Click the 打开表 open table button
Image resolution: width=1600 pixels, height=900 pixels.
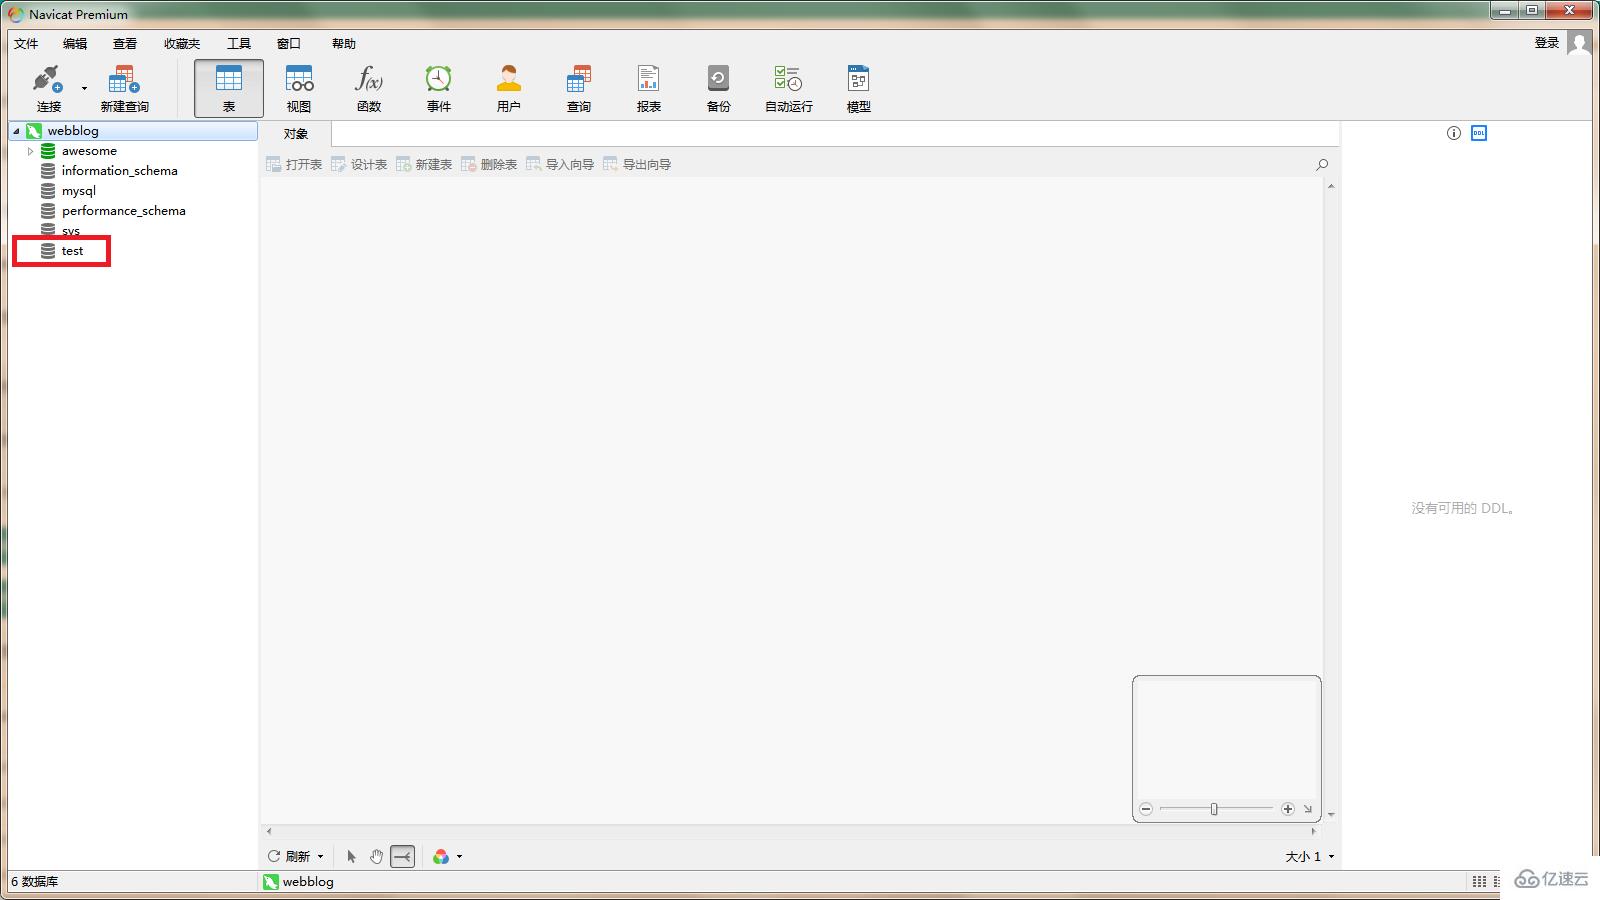(x=294, y=164)
